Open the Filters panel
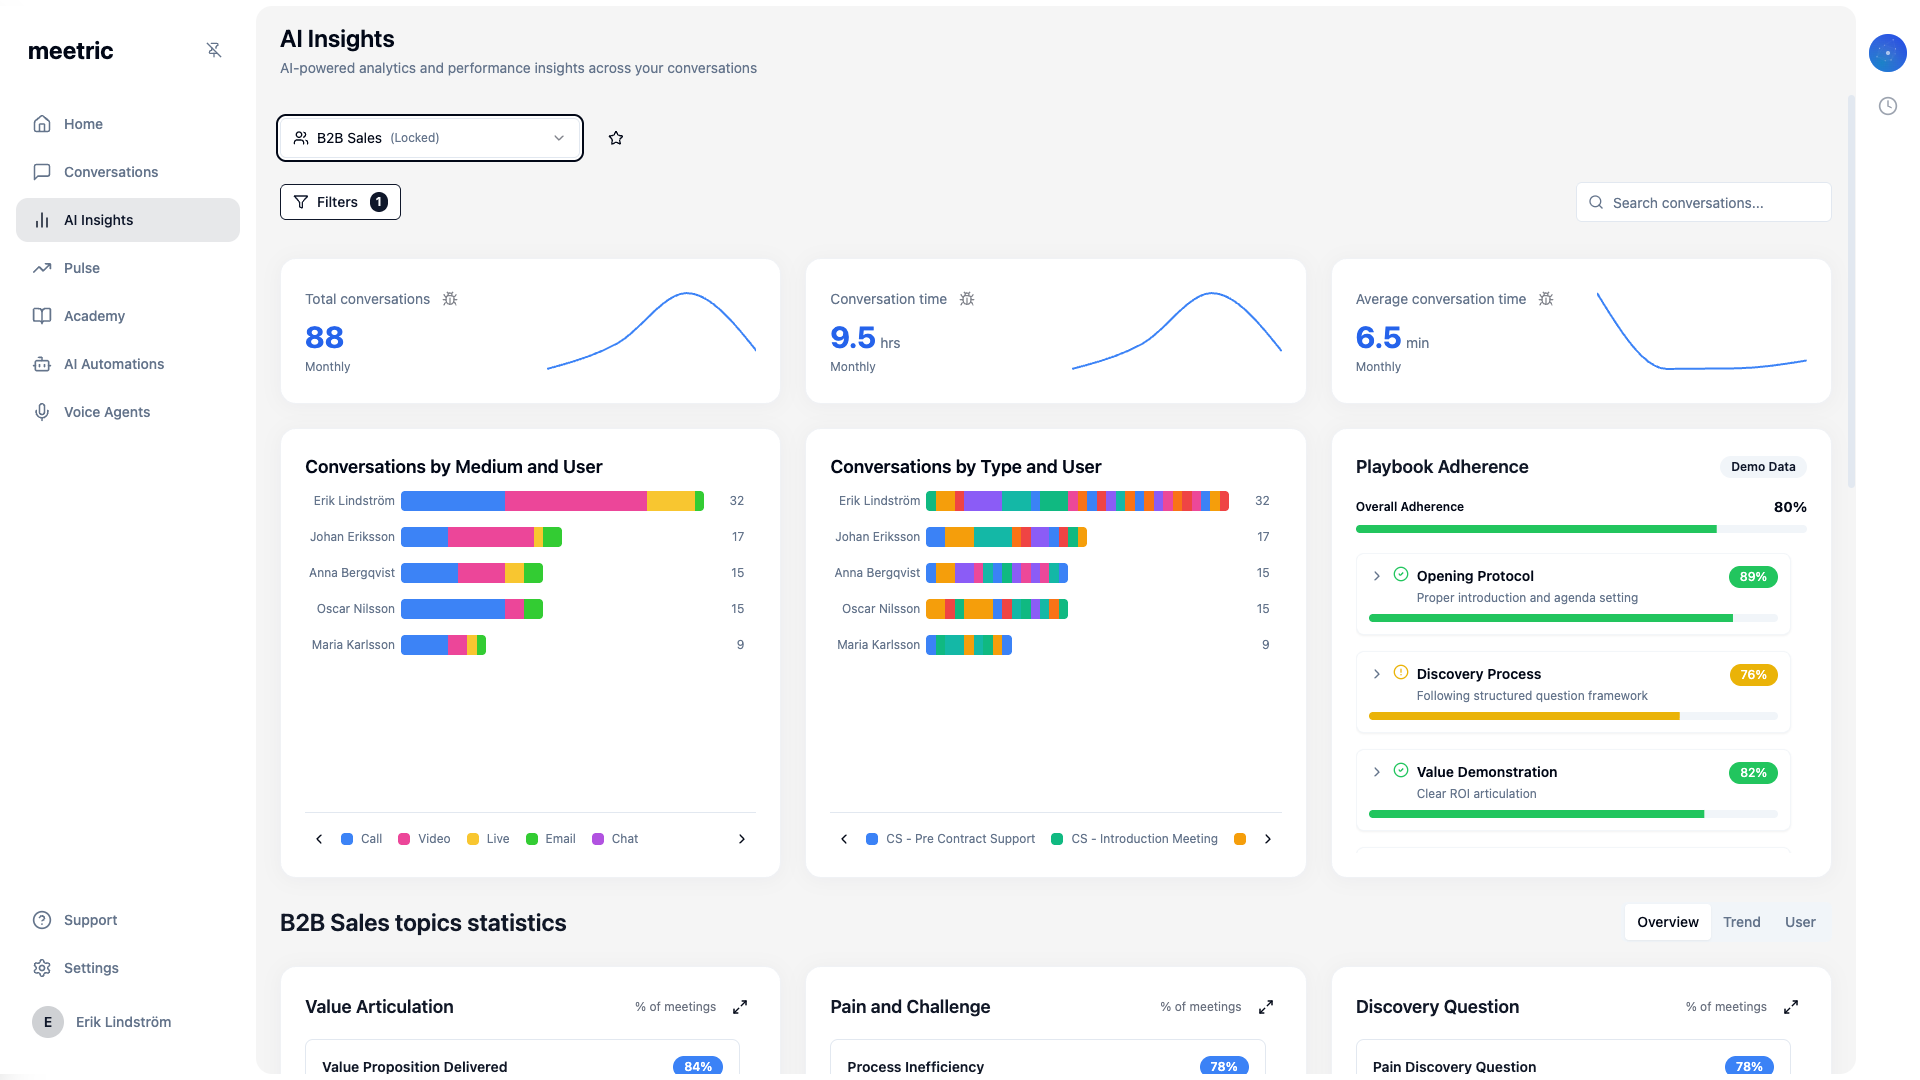This screenshot has height=1080, width=1920. coord(340,202)
